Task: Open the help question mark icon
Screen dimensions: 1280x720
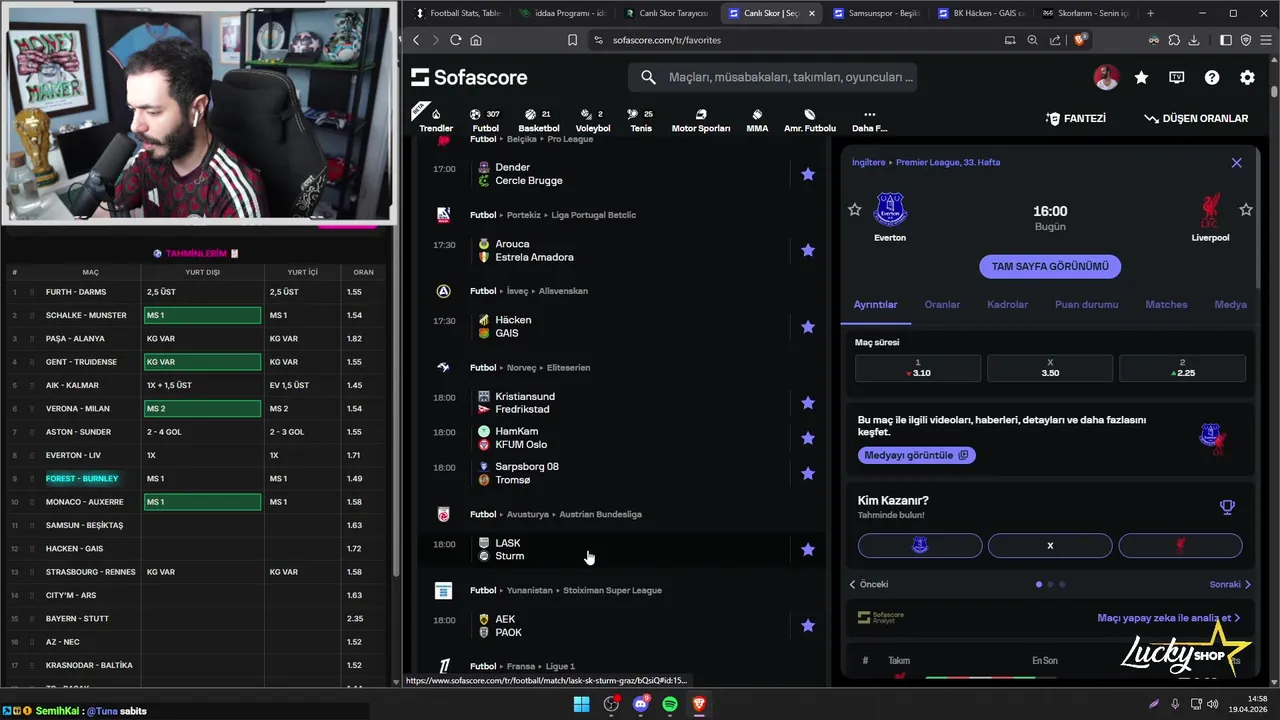Action: [1212, 77]
